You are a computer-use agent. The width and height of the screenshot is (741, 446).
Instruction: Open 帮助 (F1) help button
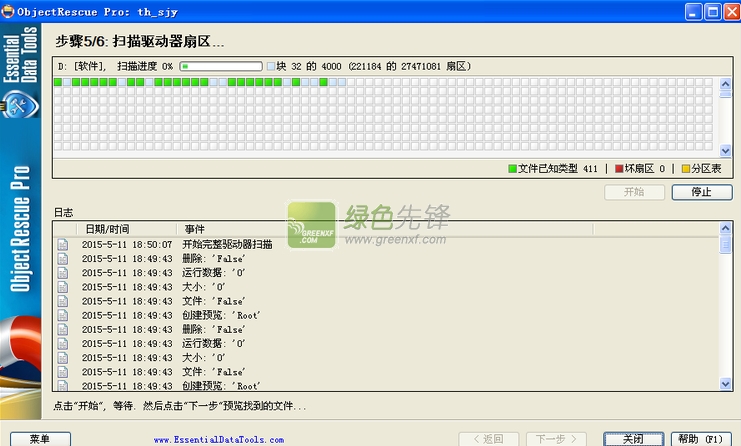coord(701,439)
